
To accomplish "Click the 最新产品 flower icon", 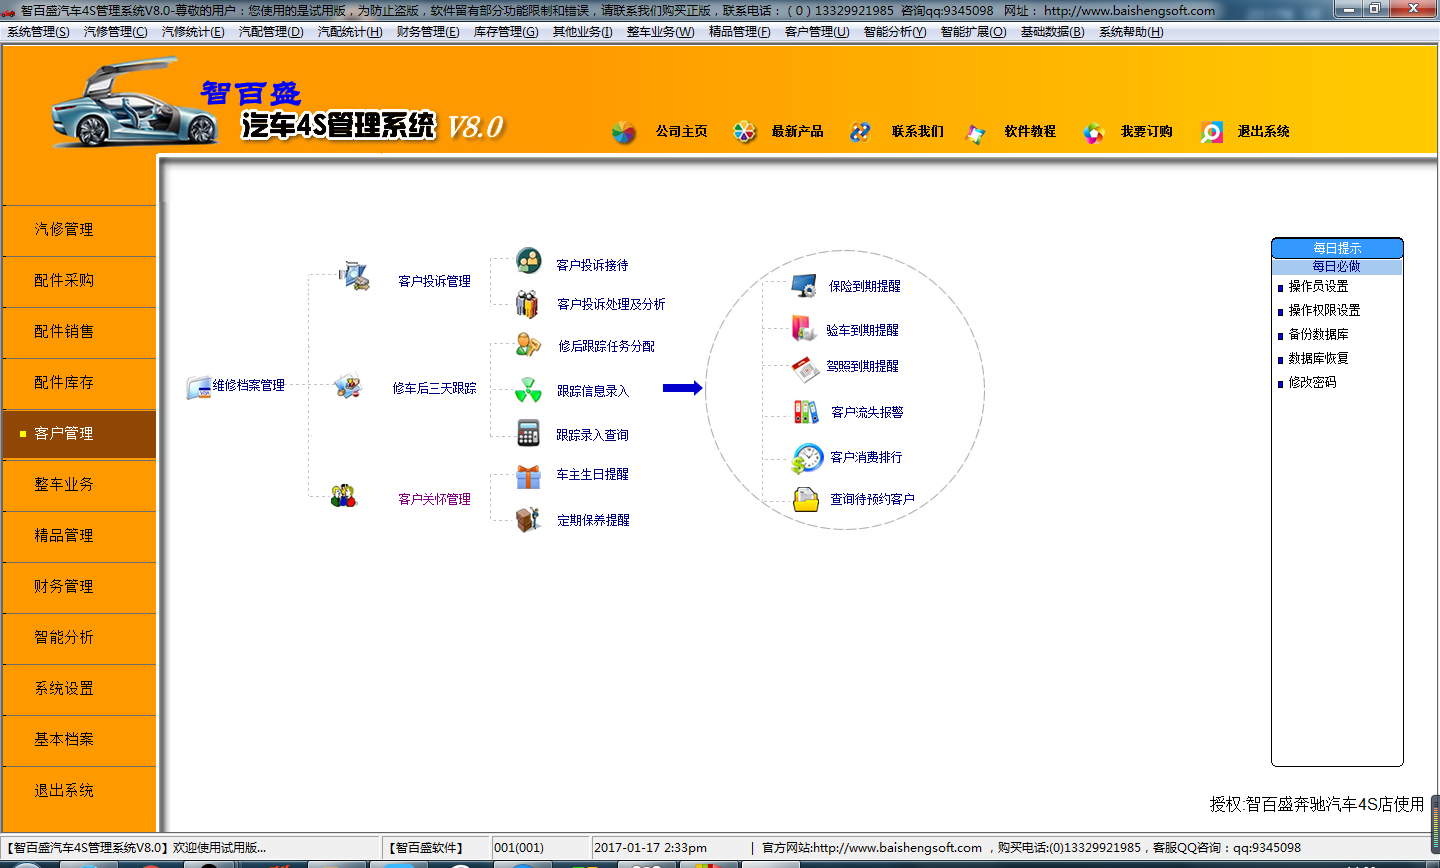I will (x=744, y=132).
